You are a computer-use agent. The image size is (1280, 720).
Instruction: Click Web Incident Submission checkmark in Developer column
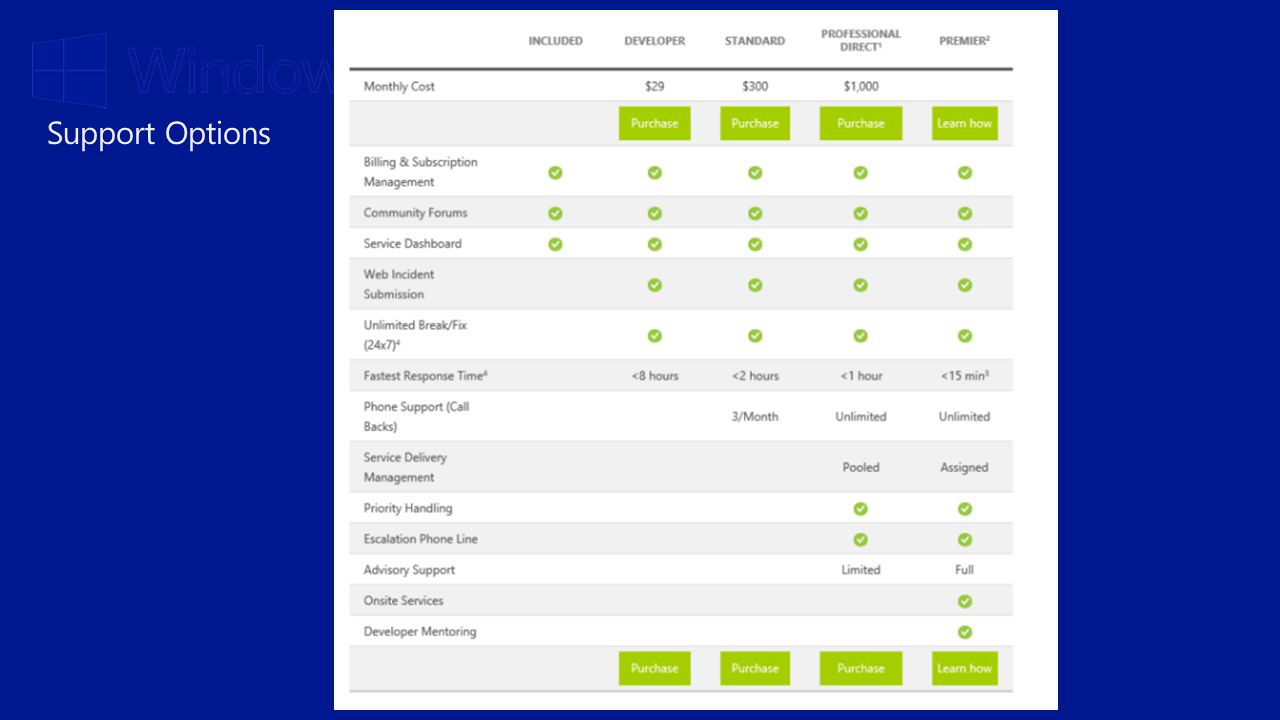click(x=654, y=285)
